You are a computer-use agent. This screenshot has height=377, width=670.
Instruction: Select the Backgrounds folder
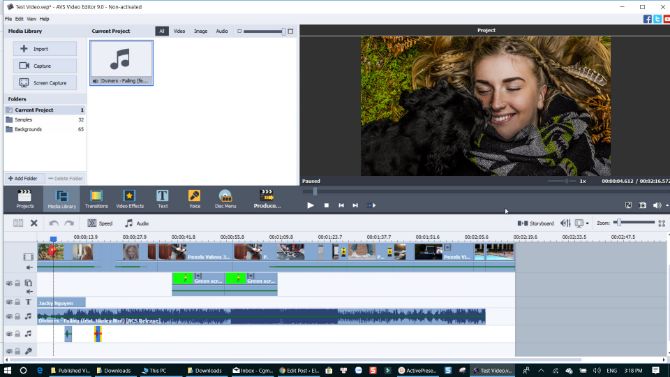(x=45, y=129)
